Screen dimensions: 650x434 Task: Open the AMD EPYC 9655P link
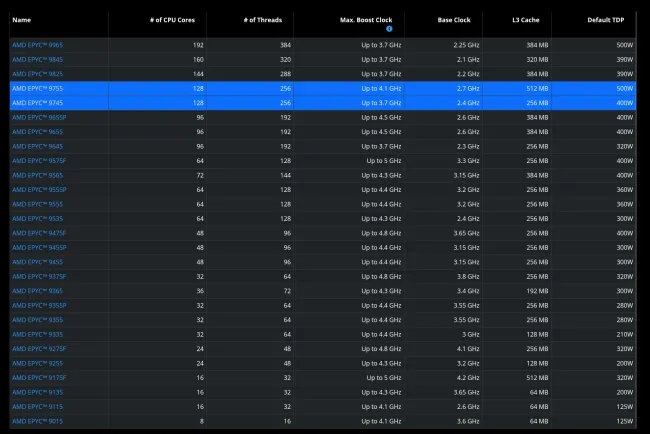(x=39, y=117)
